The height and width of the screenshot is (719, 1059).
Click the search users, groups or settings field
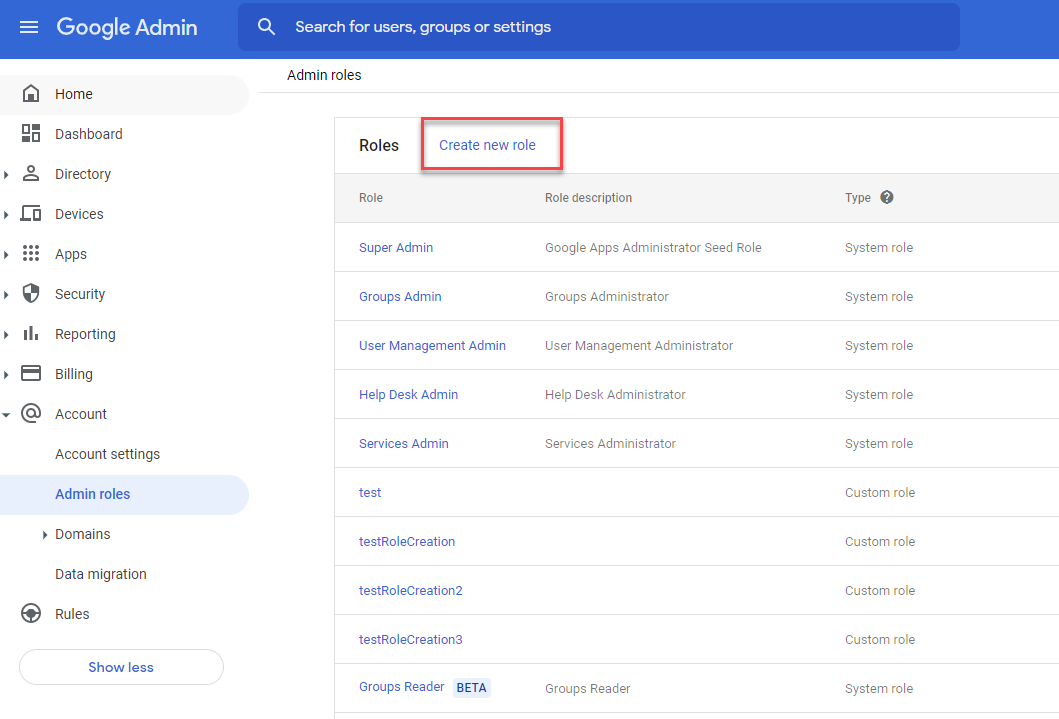600,27
